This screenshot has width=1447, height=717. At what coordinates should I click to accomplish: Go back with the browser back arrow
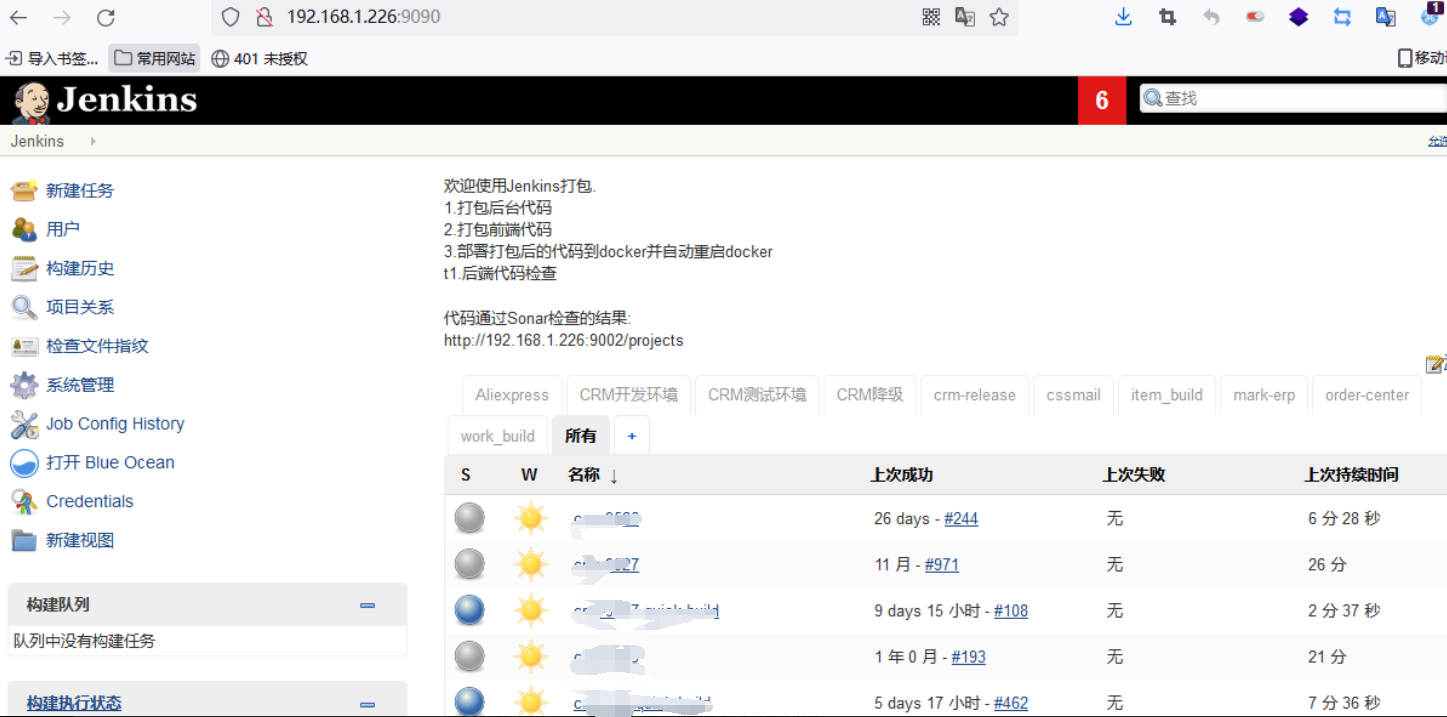pyautogui.click(x=18, y=17)
